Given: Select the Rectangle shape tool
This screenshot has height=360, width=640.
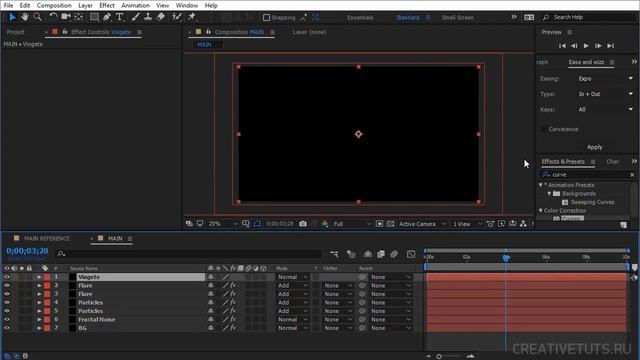Looking at the screenshot, I should (x=94, y=17).
